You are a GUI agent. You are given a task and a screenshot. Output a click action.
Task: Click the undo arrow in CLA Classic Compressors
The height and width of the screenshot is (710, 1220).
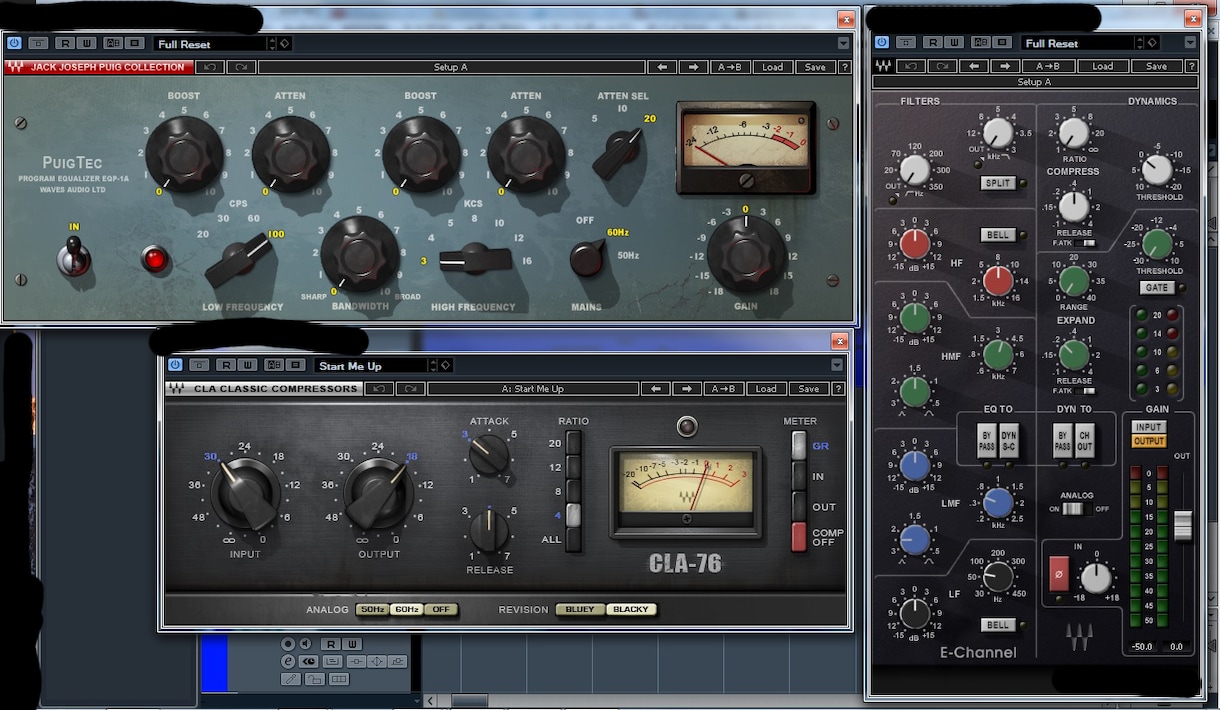[x=378, y=389]
